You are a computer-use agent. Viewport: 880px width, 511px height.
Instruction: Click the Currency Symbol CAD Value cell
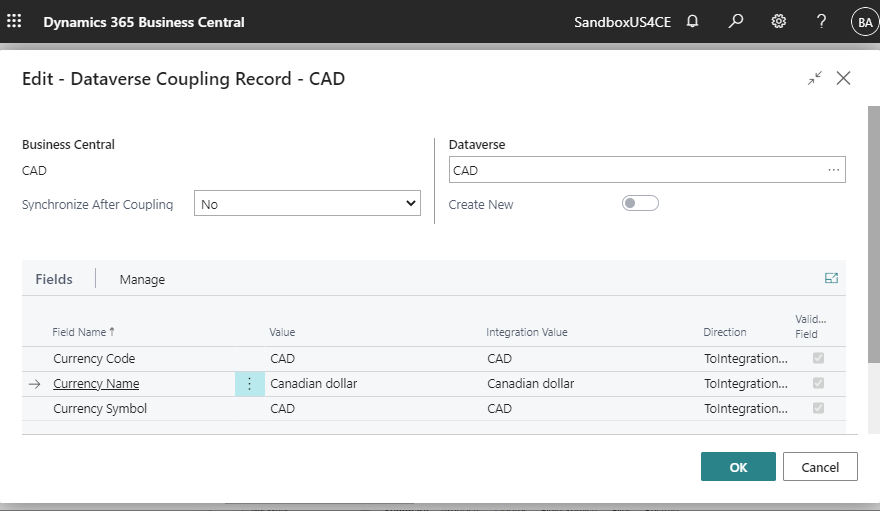(282, 408)
